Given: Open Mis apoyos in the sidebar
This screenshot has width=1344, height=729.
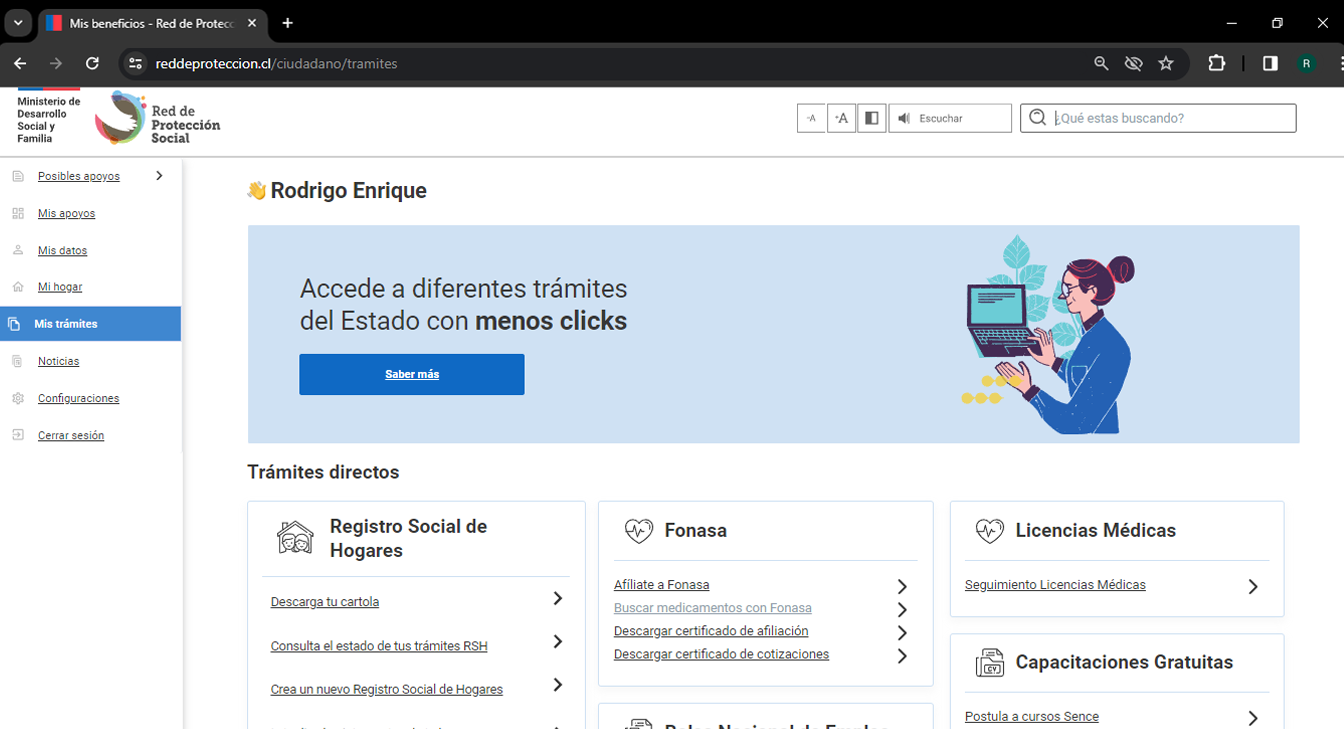Looking at the screenshot, I should coord(66,213).
